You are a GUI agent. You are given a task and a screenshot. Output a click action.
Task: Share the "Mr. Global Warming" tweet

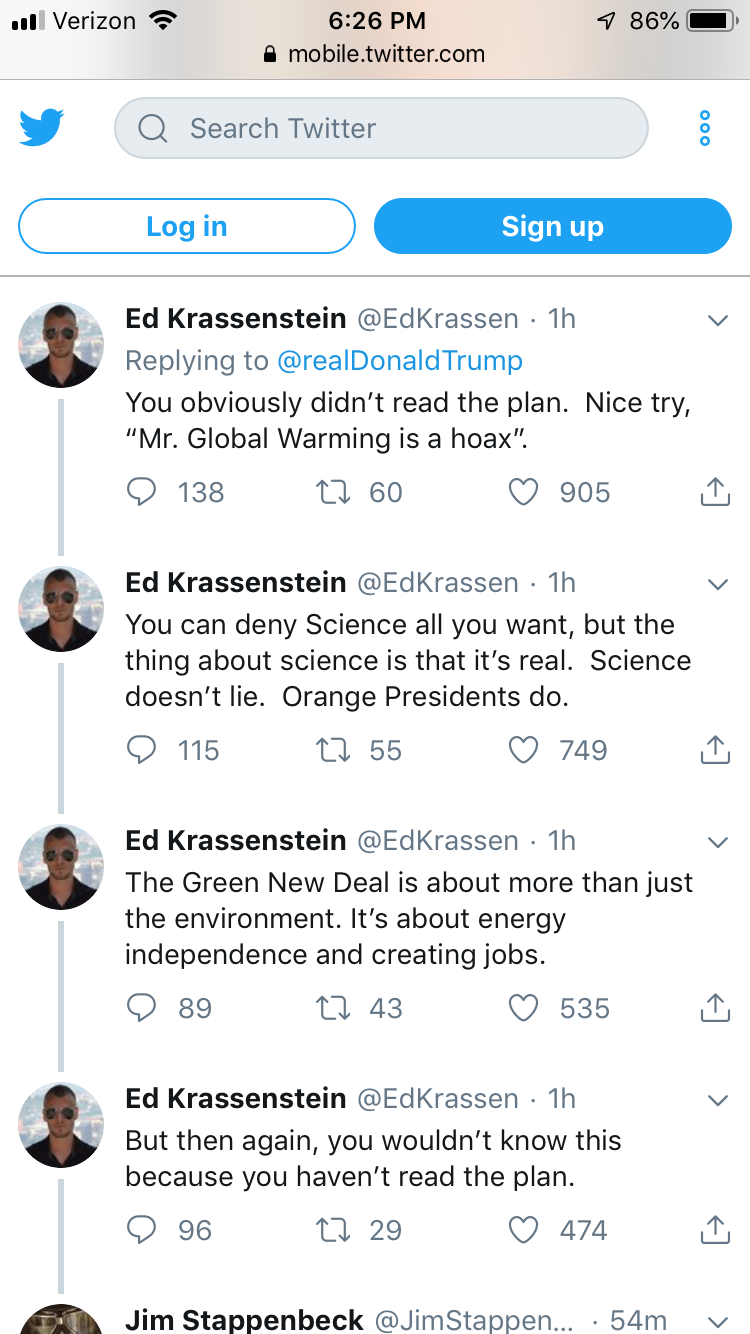point(715,492)
